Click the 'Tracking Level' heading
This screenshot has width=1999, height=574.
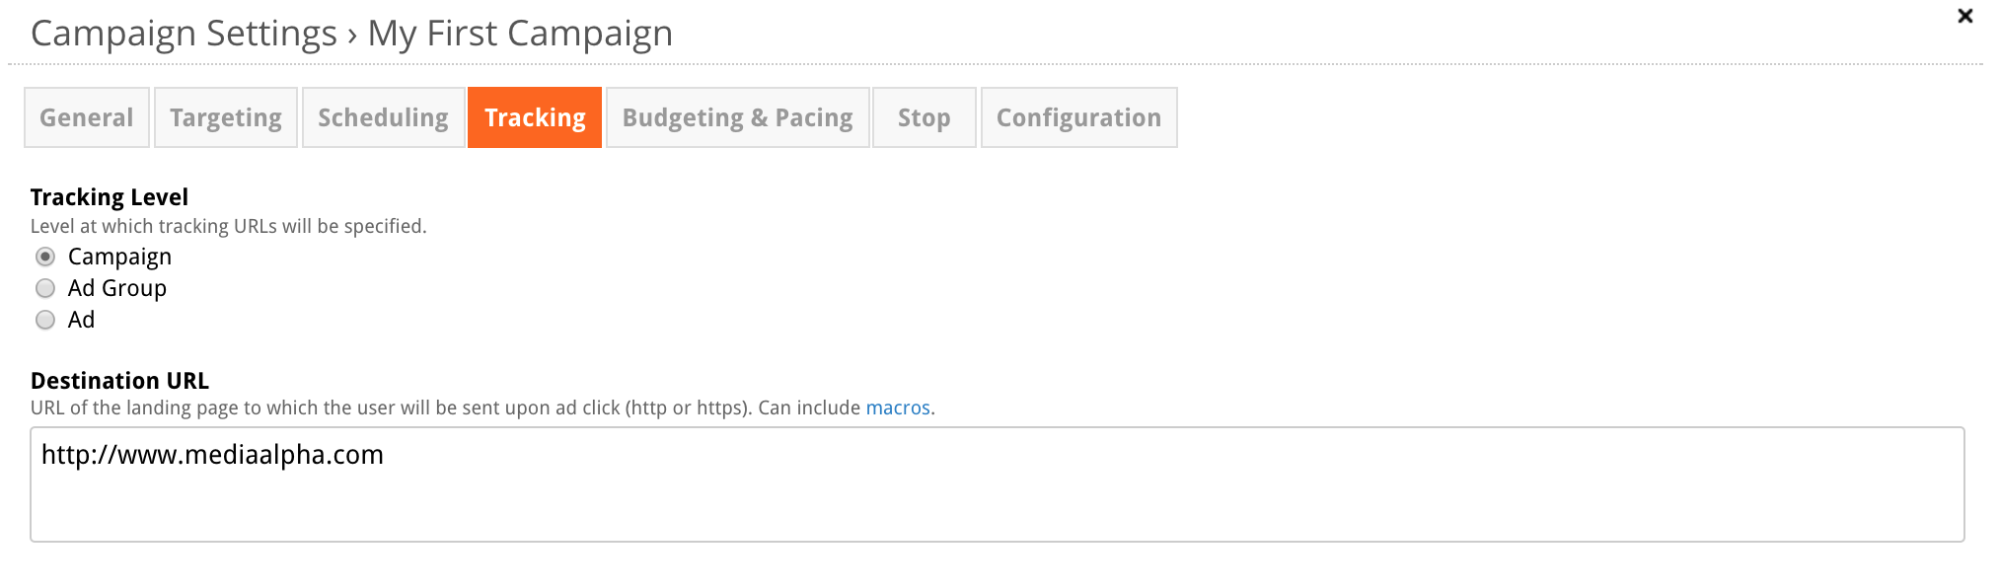pos(109,197)
